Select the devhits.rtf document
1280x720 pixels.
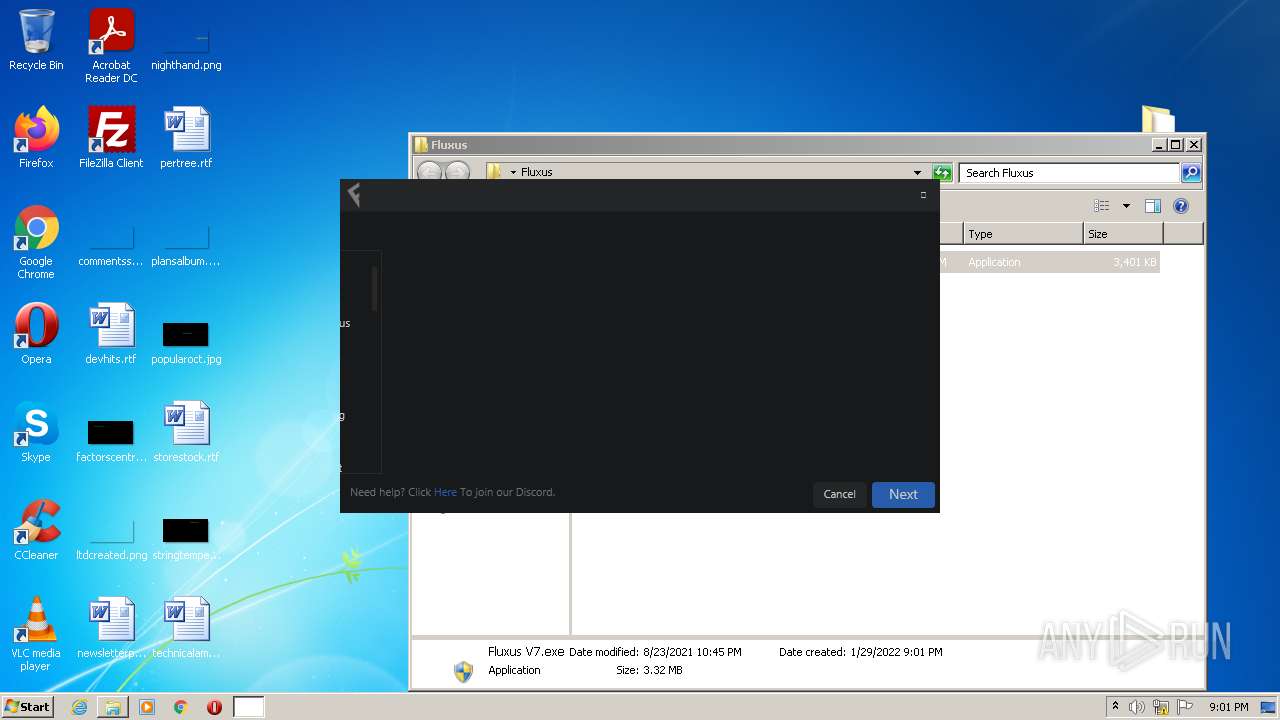(111, 334)
